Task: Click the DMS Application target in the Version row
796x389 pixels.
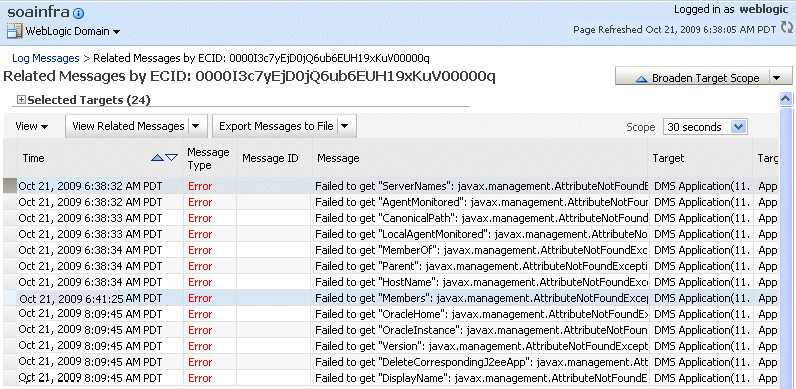Action: 702,346
